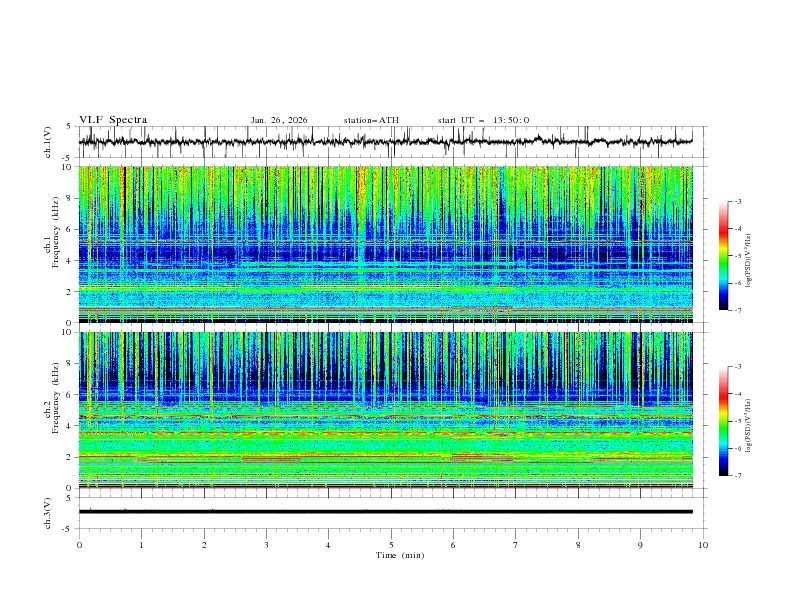The image size is (792, 612).
Task: Click the 8 kHz tick label of ch.2 spectrogram
Action: (x=70, y=364)
